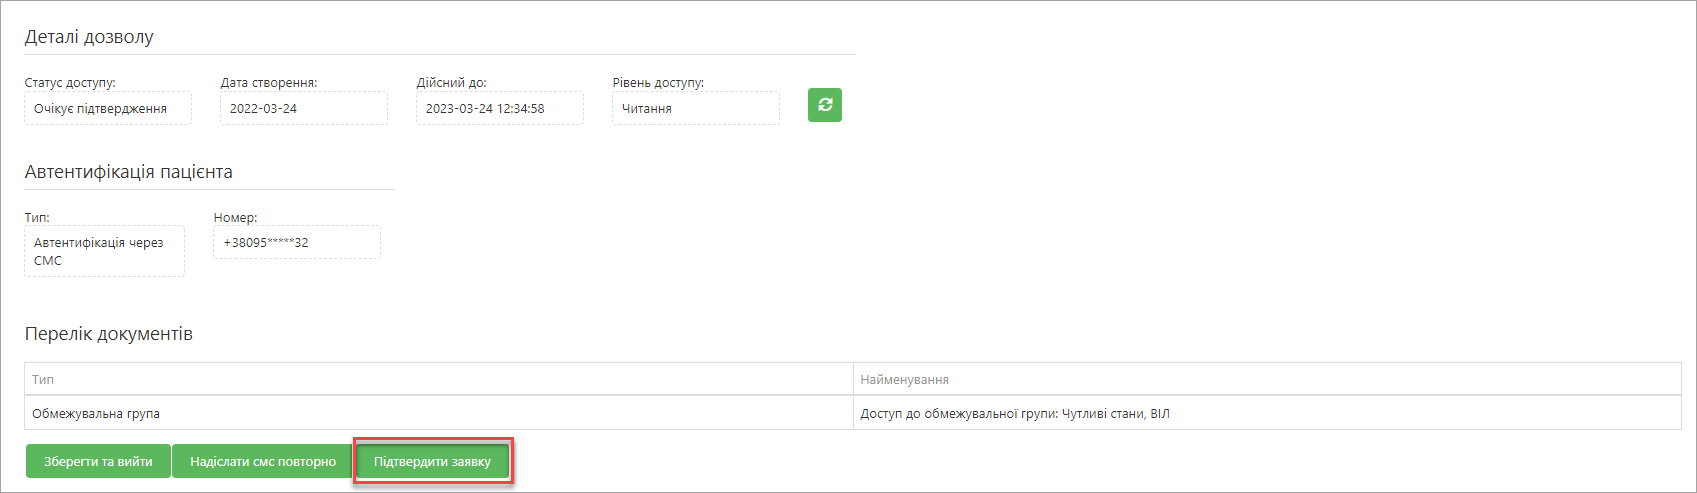This screenshot has height=493, width=1697.
Task: Click the Рівень доступу label
Action: point(658,83)
